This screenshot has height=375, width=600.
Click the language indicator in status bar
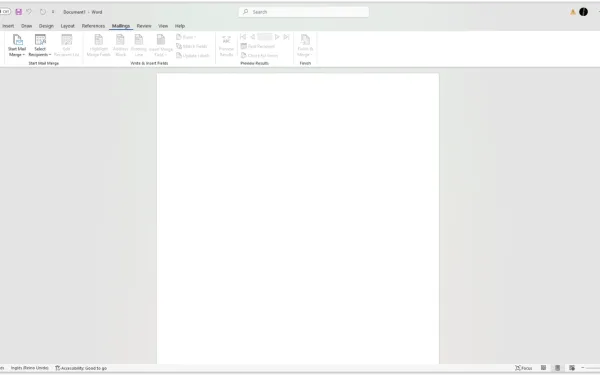tap(29, 368)
